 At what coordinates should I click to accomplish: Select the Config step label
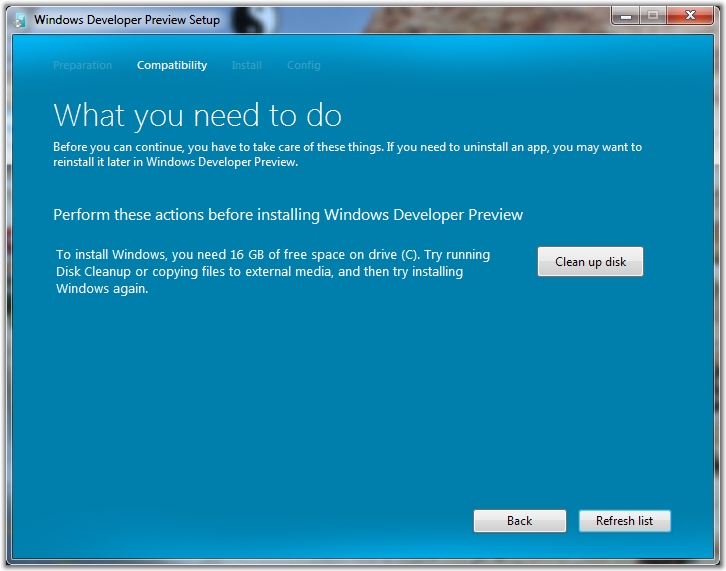pos(304,65)
